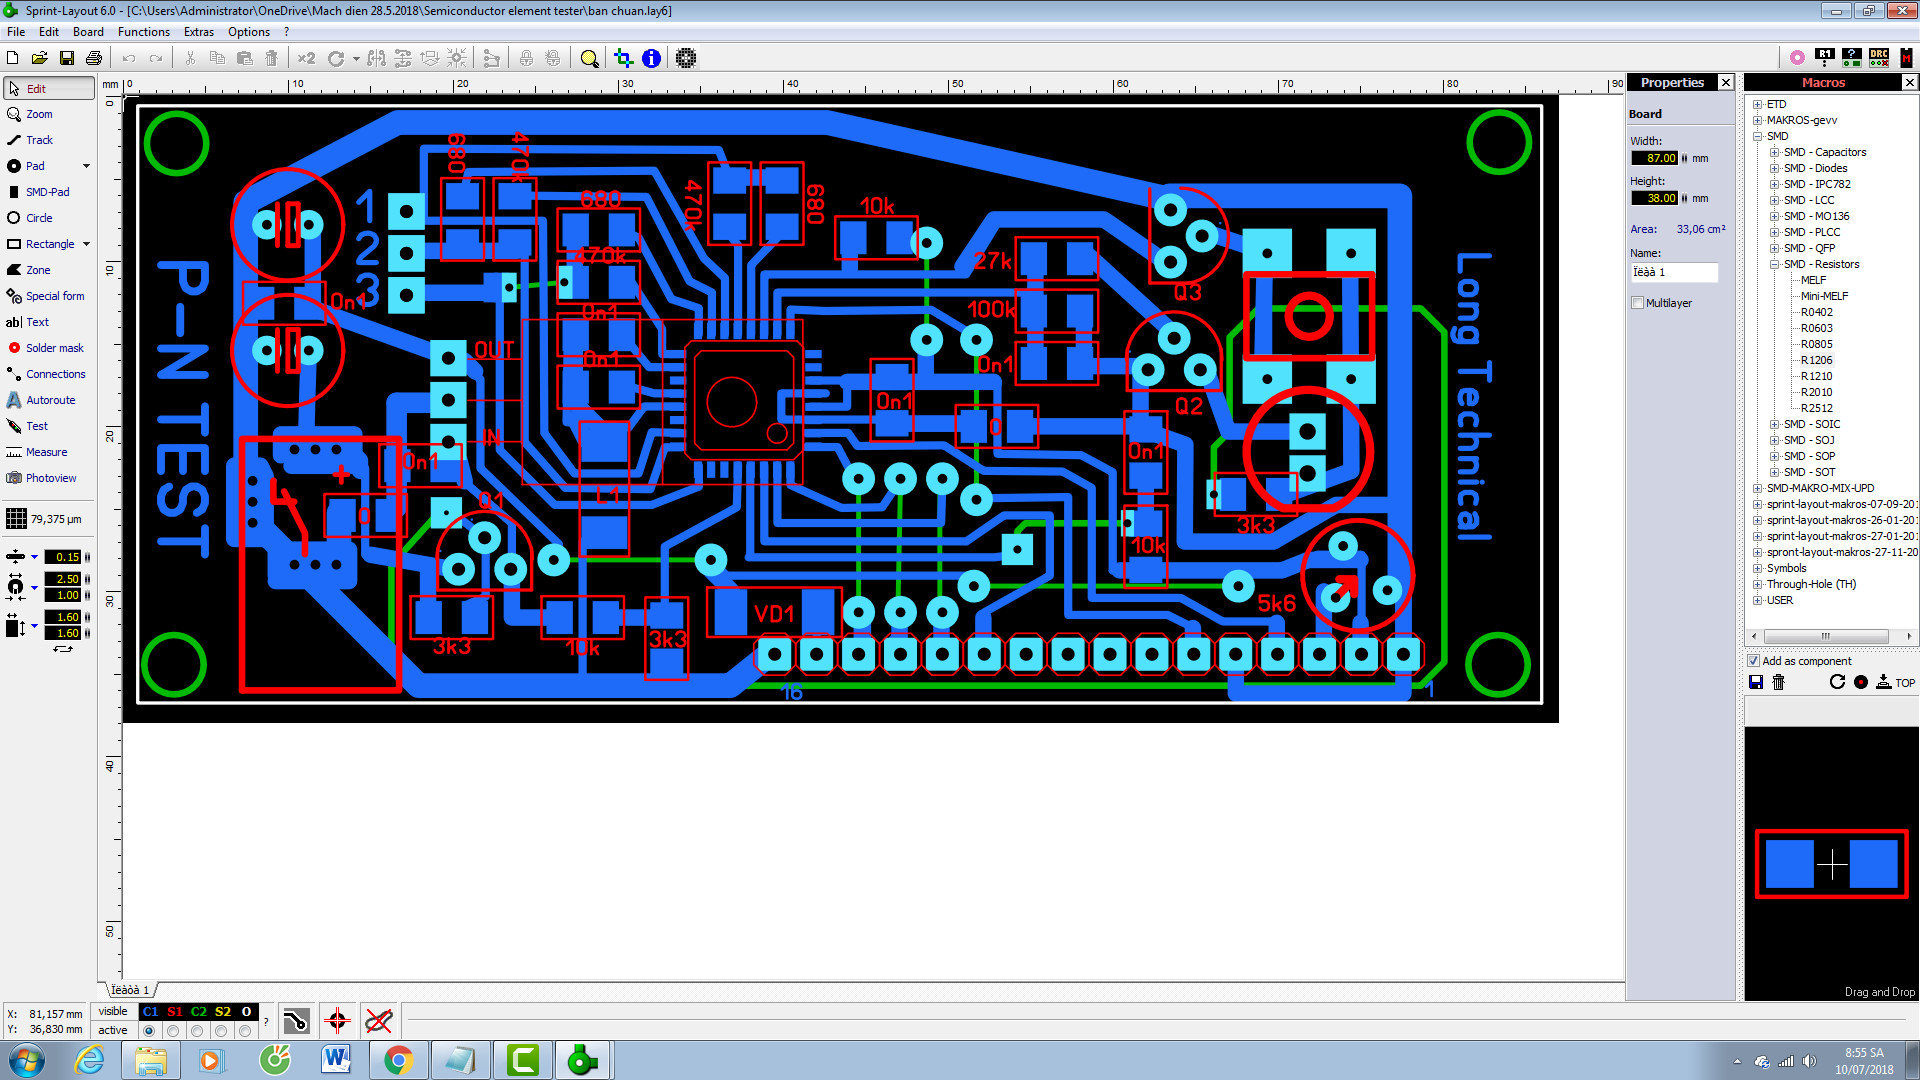1920x1080 pixels.
Task: Set C1 as active layer
Action: coord(149,1031)
